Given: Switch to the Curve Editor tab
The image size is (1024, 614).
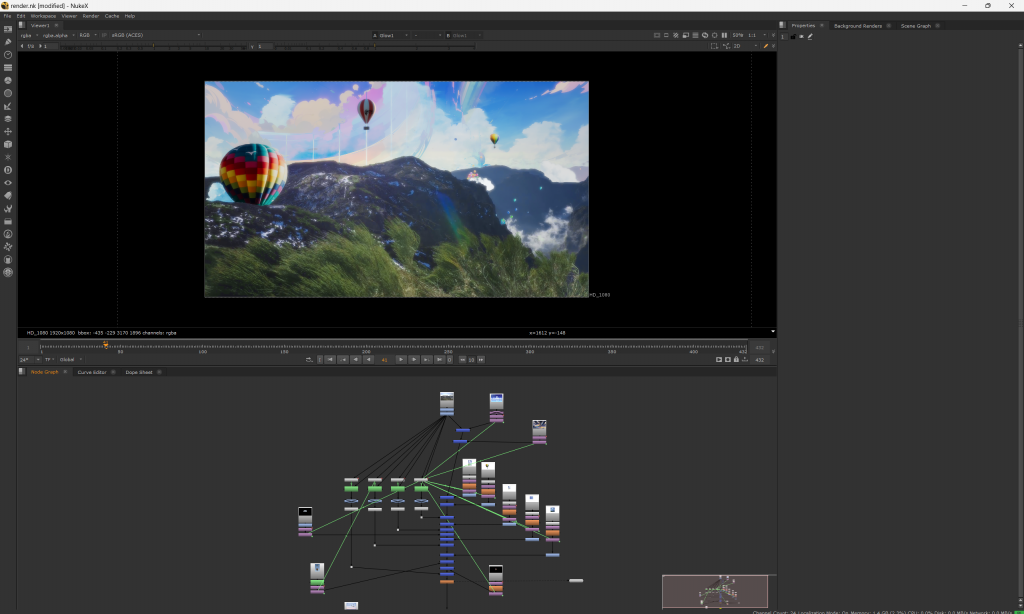Looking at the screenshot, I should tap(92, 372).
